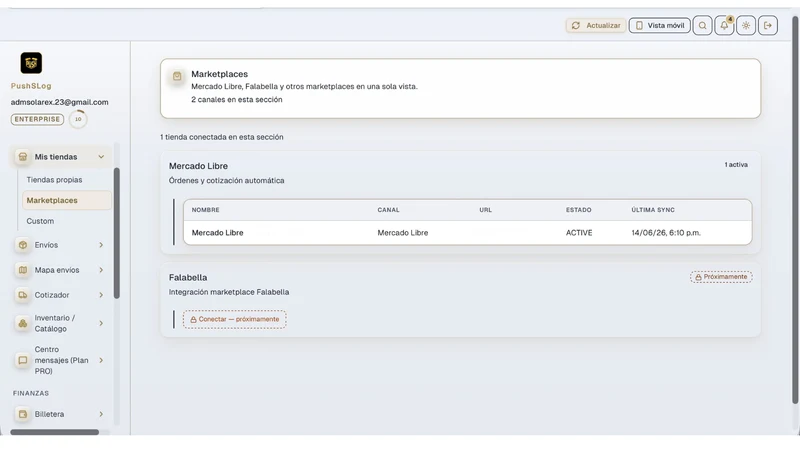
Task: Click the logout exit icon
Action: pyautogui.click(x=768, y=26)
